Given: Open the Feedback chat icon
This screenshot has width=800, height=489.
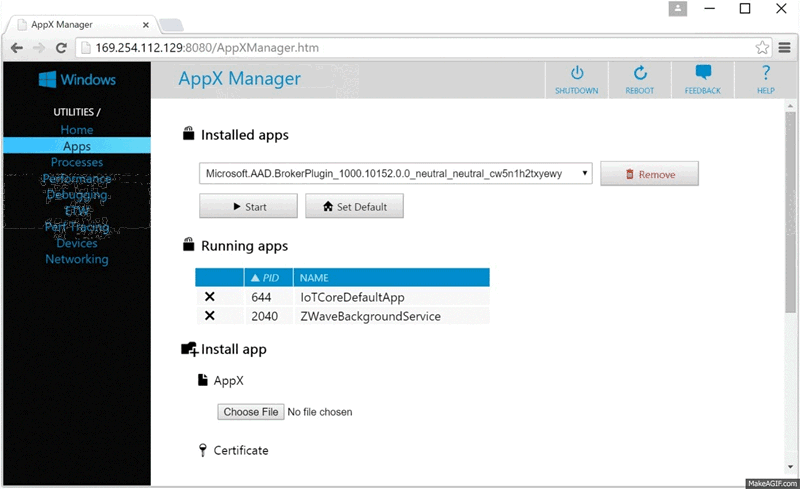Looking at the screenshot, I should point(702,74).
